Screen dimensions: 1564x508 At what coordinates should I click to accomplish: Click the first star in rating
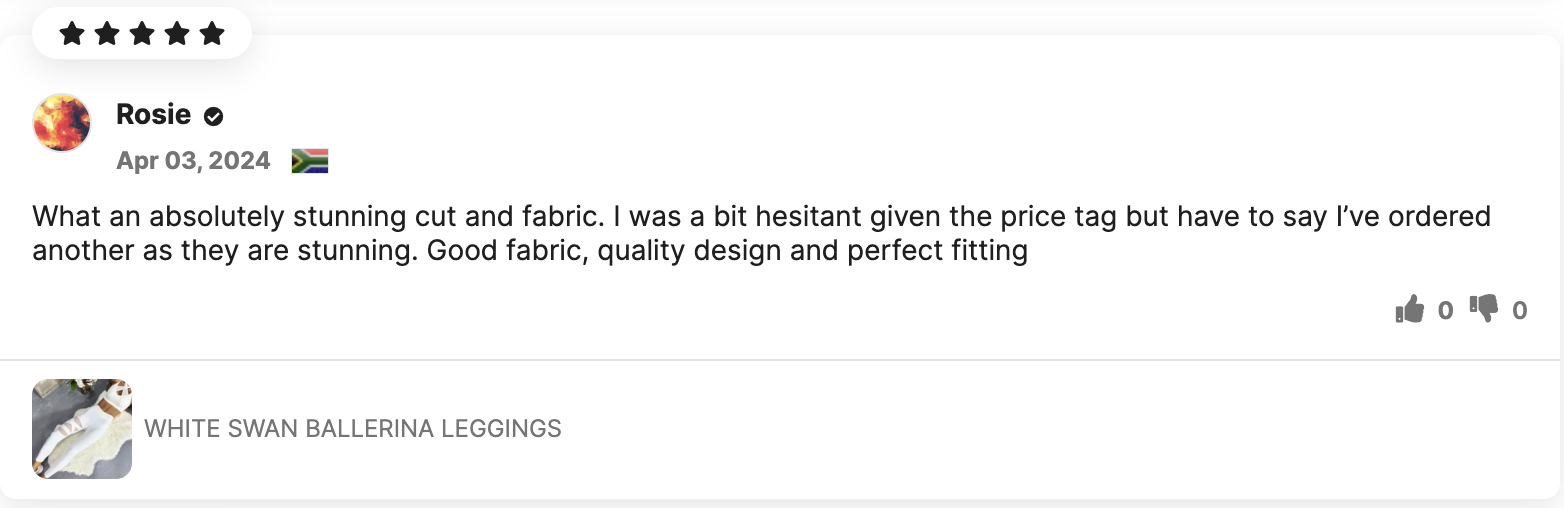pos(72,34)
